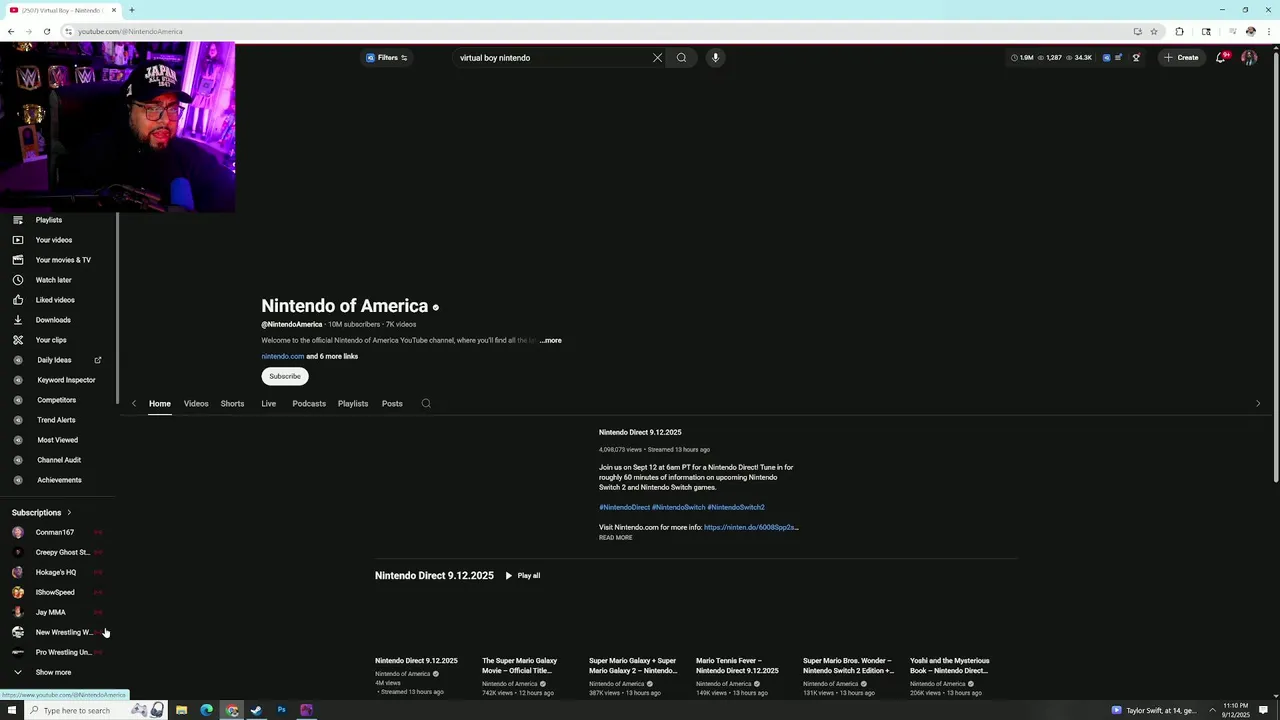Open Yoshi and the Mysterious Book video

[x=950, y=666]
